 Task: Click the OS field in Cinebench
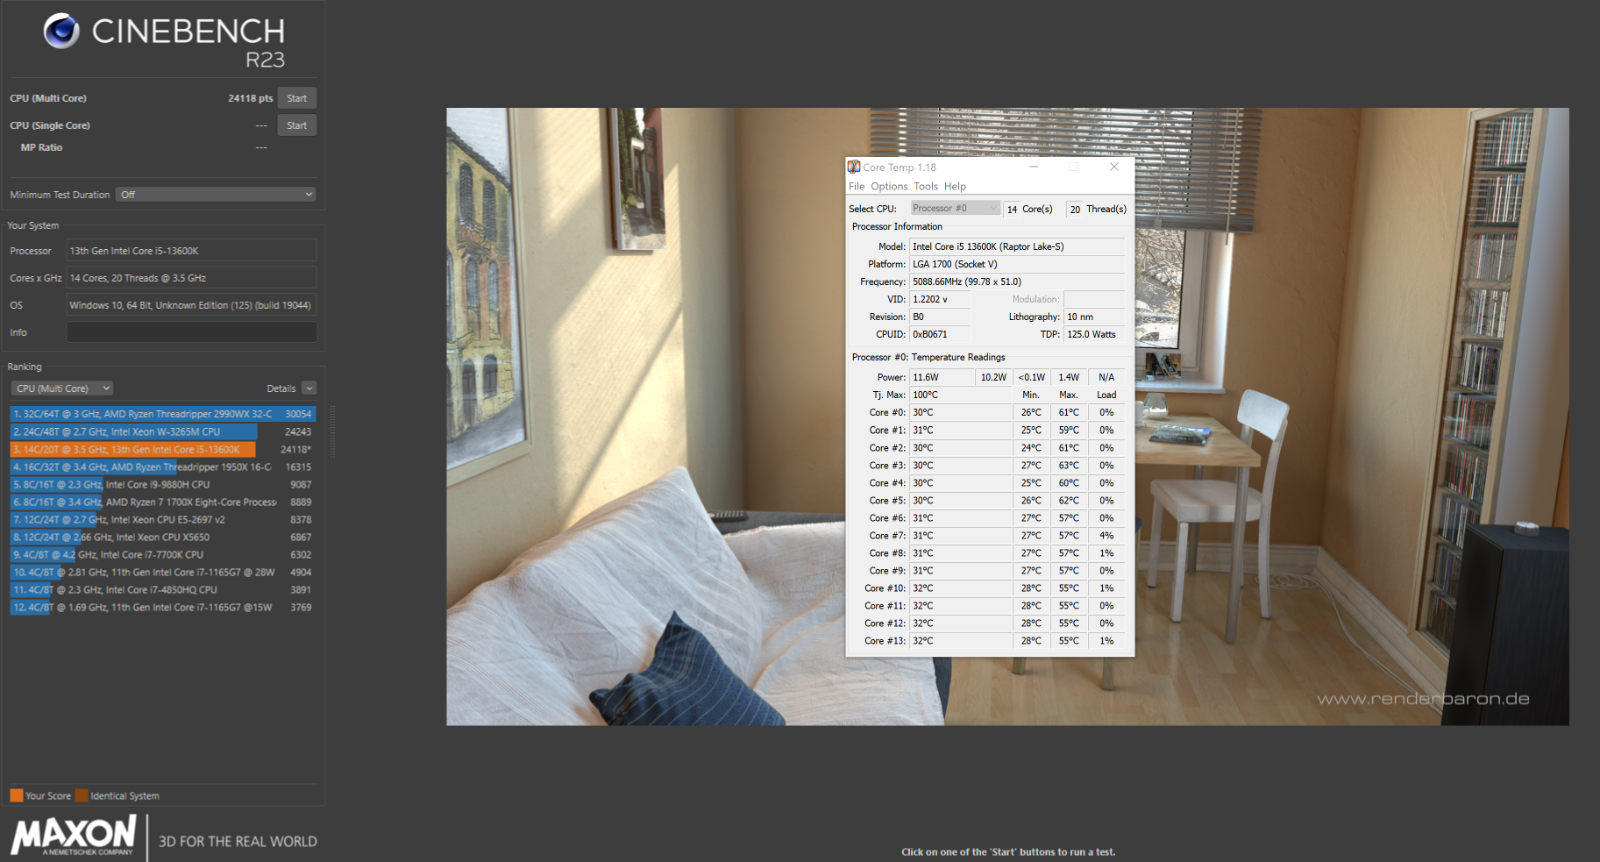click(x=191, y=305)
